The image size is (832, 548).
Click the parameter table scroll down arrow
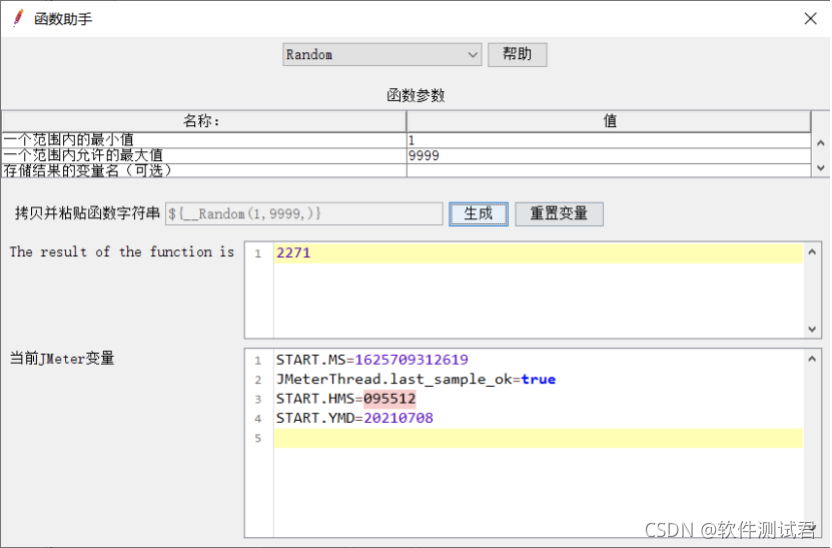821,168
